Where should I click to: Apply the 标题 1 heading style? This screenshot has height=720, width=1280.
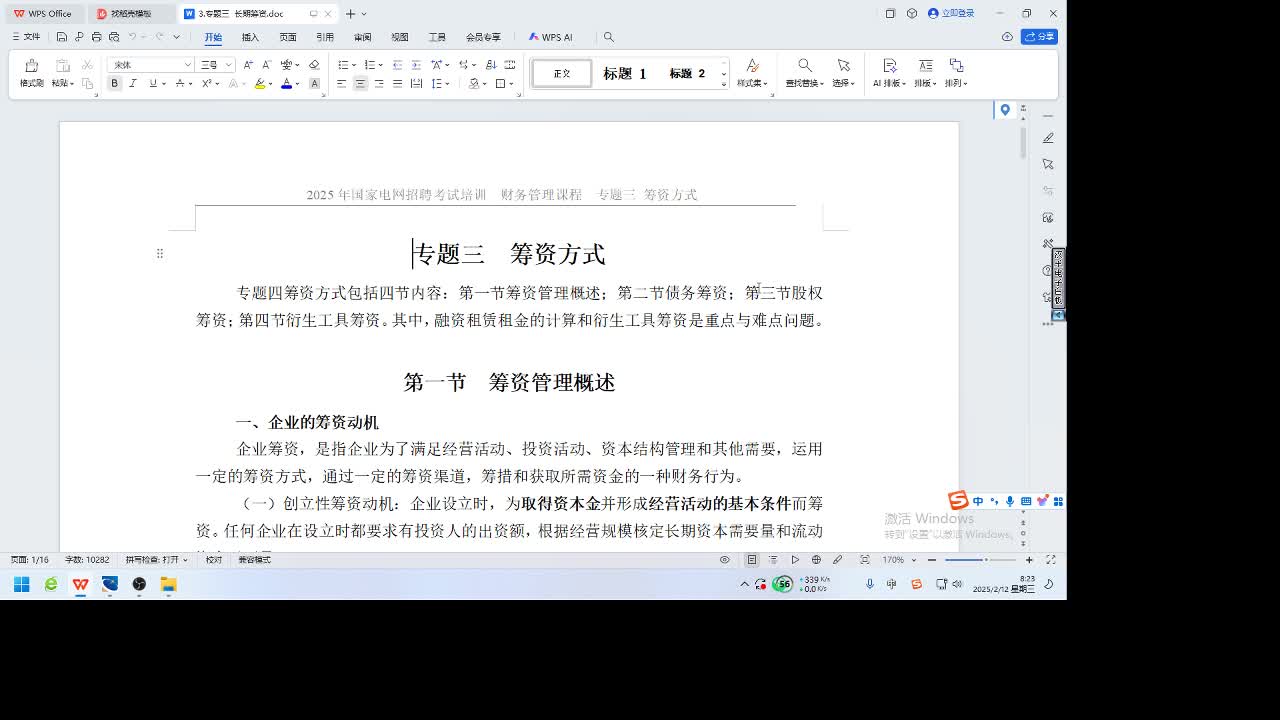click(625, 73)
